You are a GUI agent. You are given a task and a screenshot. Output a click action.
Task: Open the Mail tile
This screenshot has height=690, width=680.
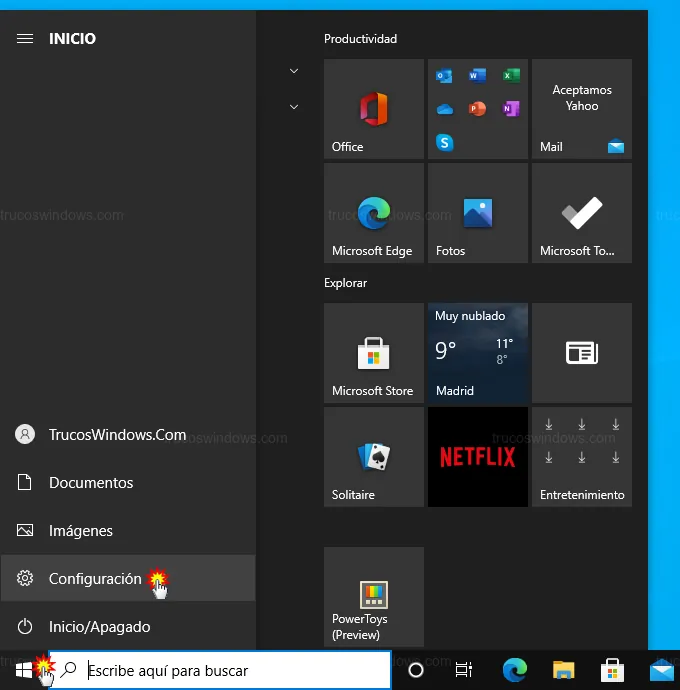point(581,108)
